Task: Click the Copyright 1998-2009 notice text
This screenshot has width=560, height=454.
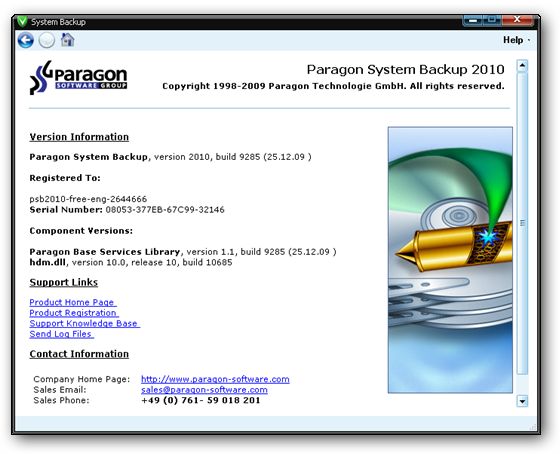Action: point(333,86)
